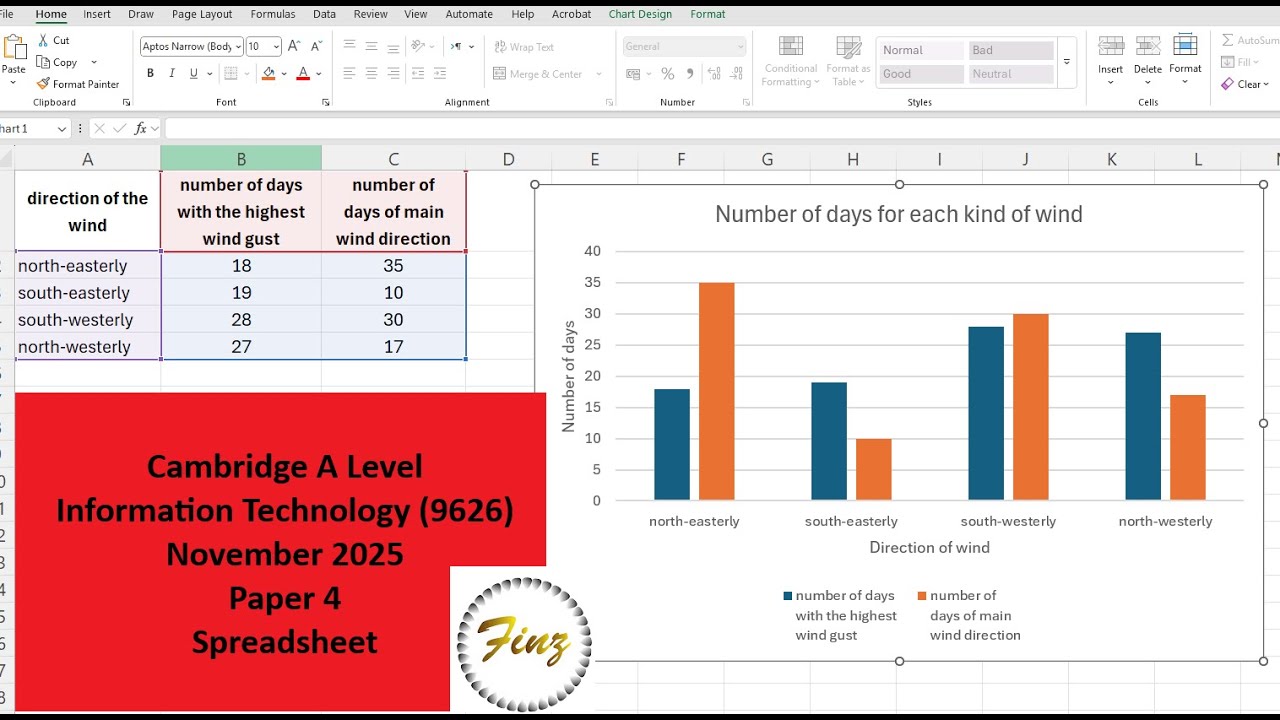Click the Insert Function fx icon
The image size is (1280, 720).
click(x=141, y=128)
